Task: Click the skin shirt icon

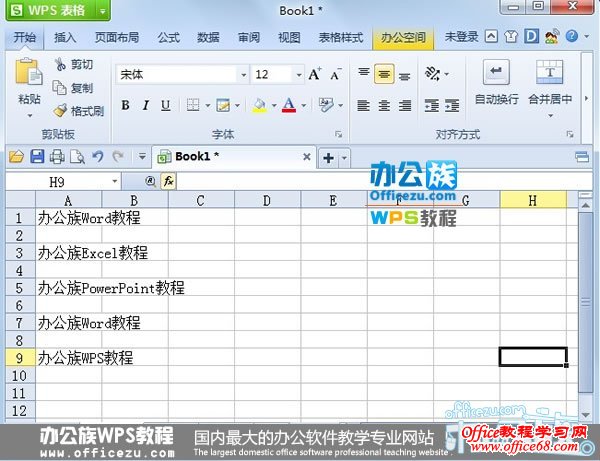Action: (x=511, y=37)
